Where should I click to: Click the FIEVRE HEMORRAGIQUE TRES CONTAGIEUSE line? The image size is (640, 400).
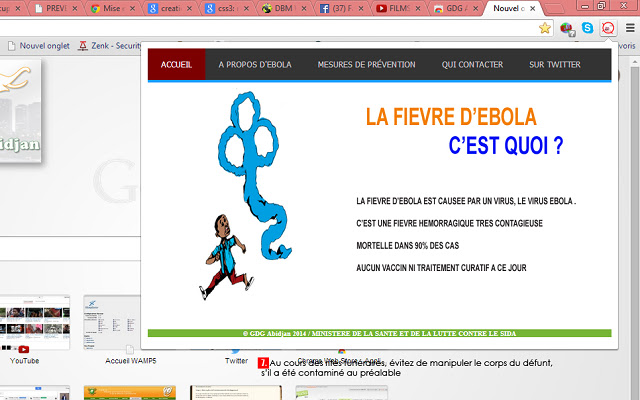coord(449,224)
